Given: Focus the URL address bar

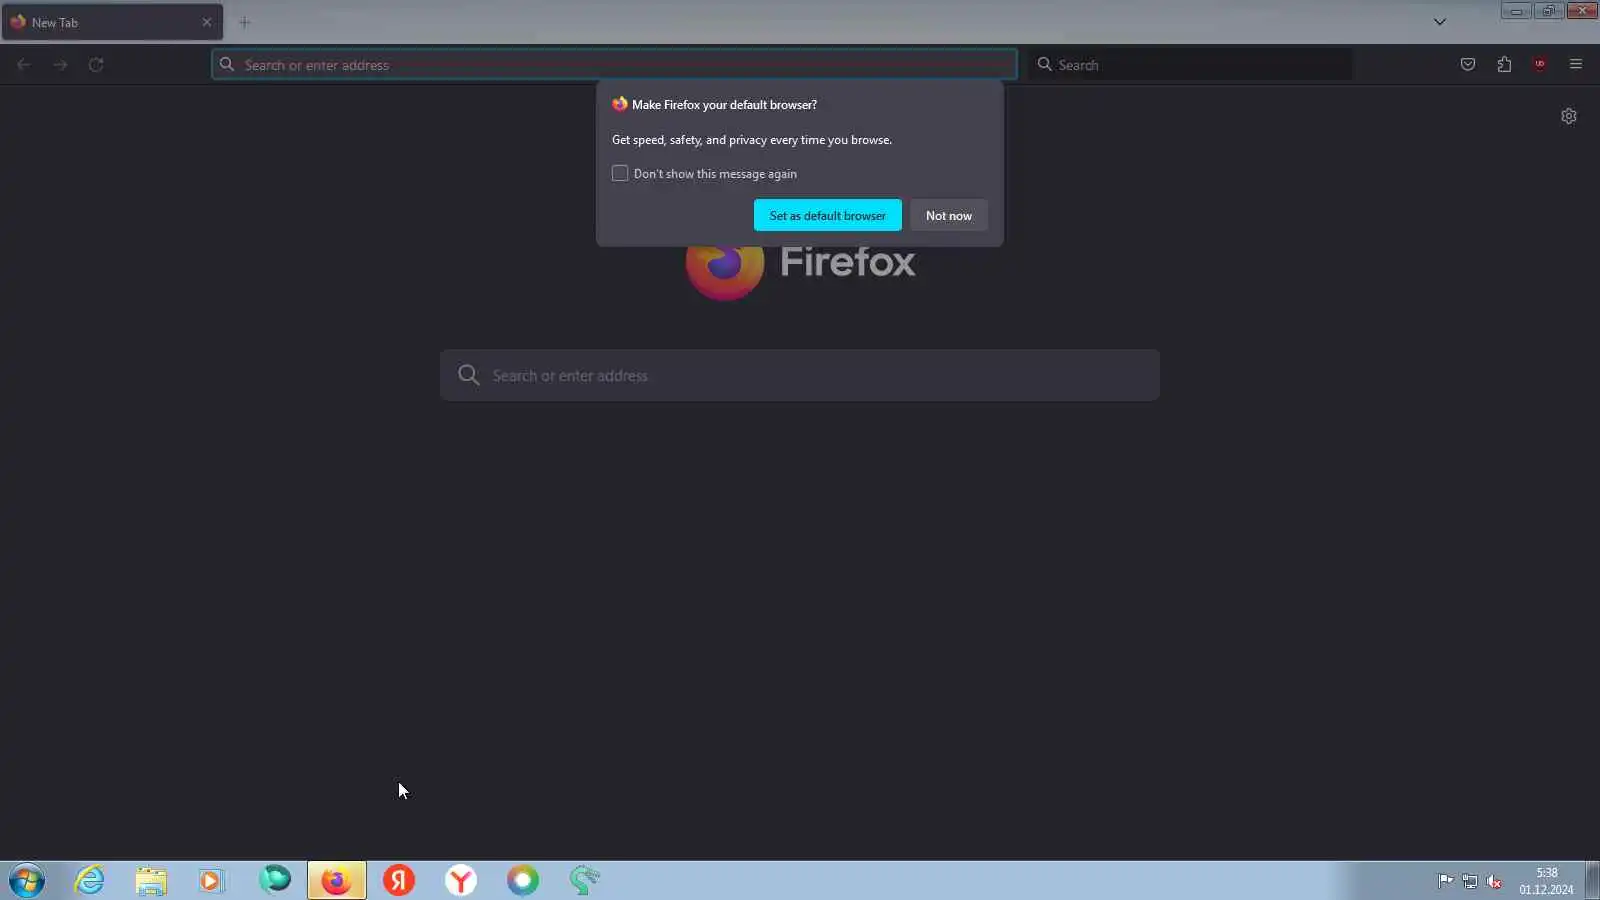Looking at the screenshot, I should coord(614,65).
